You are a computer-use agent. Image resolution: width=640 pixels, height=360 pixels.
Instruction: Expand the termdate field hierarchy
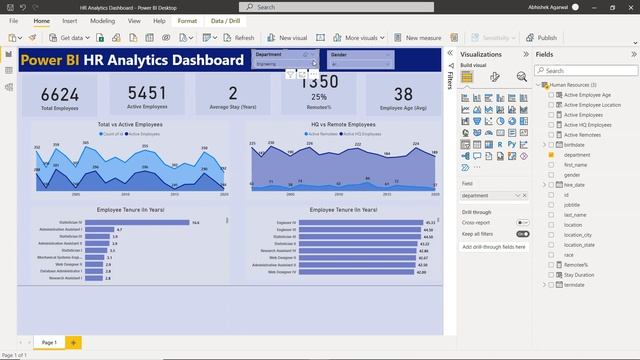[544, 285]
